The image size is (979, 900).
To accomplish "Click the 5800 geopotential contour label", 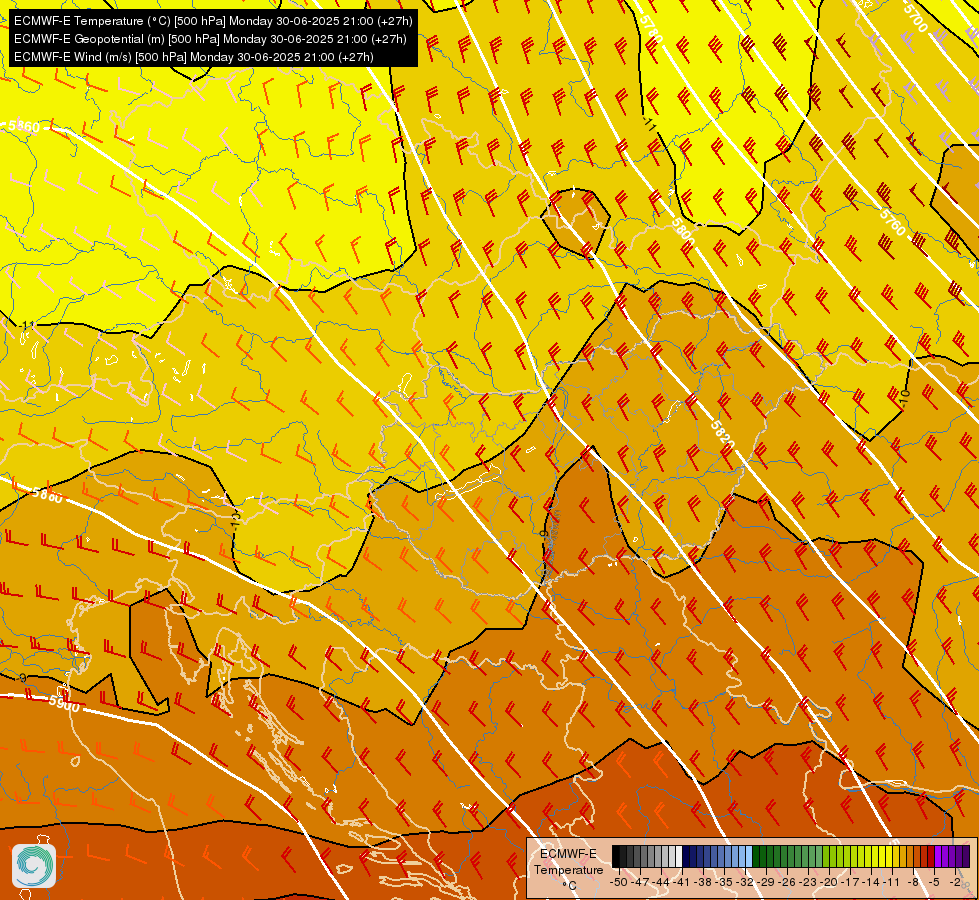I will point(683,233).
